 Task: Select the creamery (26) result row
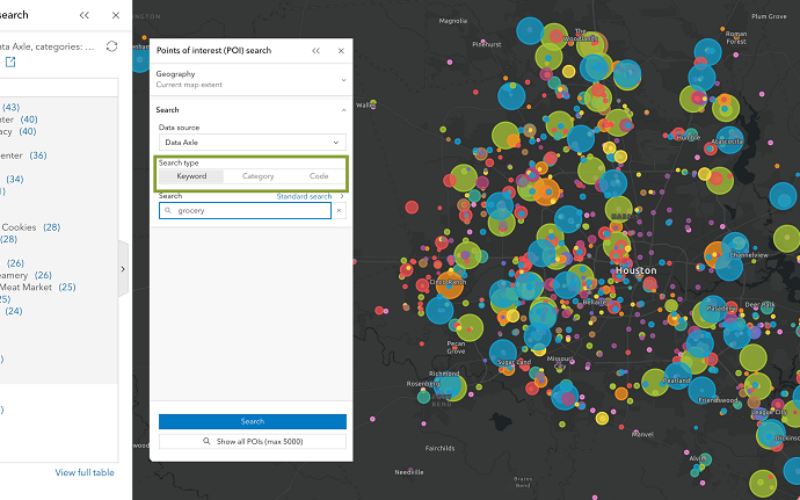pyautogui.click(x=26, y=275)
